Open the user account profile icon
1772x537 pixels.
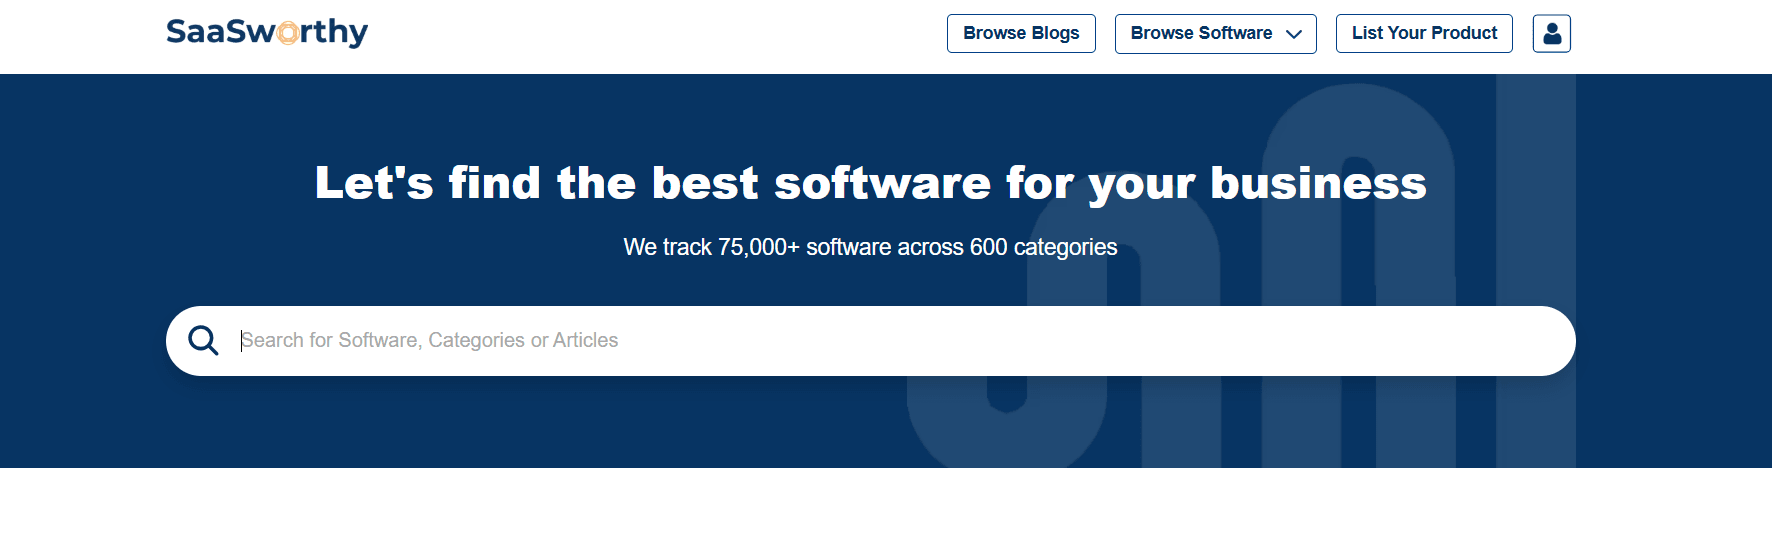click(1551, 33)
